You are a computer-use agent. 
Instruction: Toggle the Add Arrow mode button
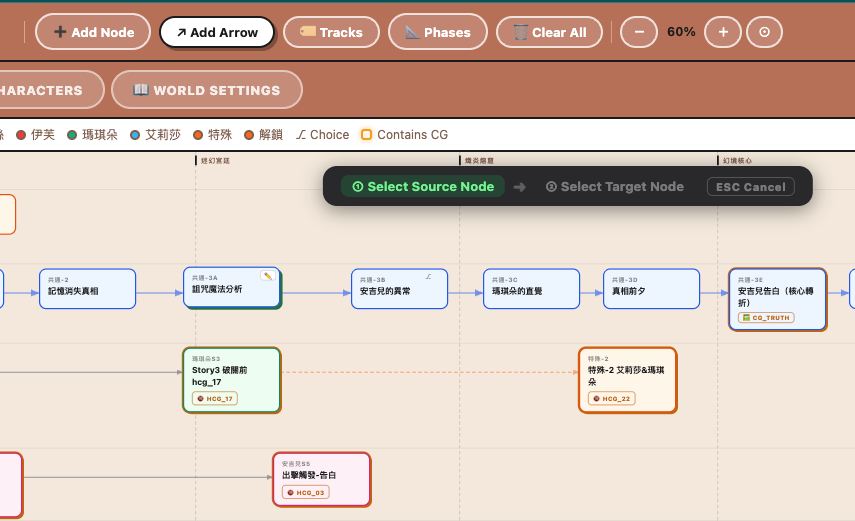pos(217,32)
